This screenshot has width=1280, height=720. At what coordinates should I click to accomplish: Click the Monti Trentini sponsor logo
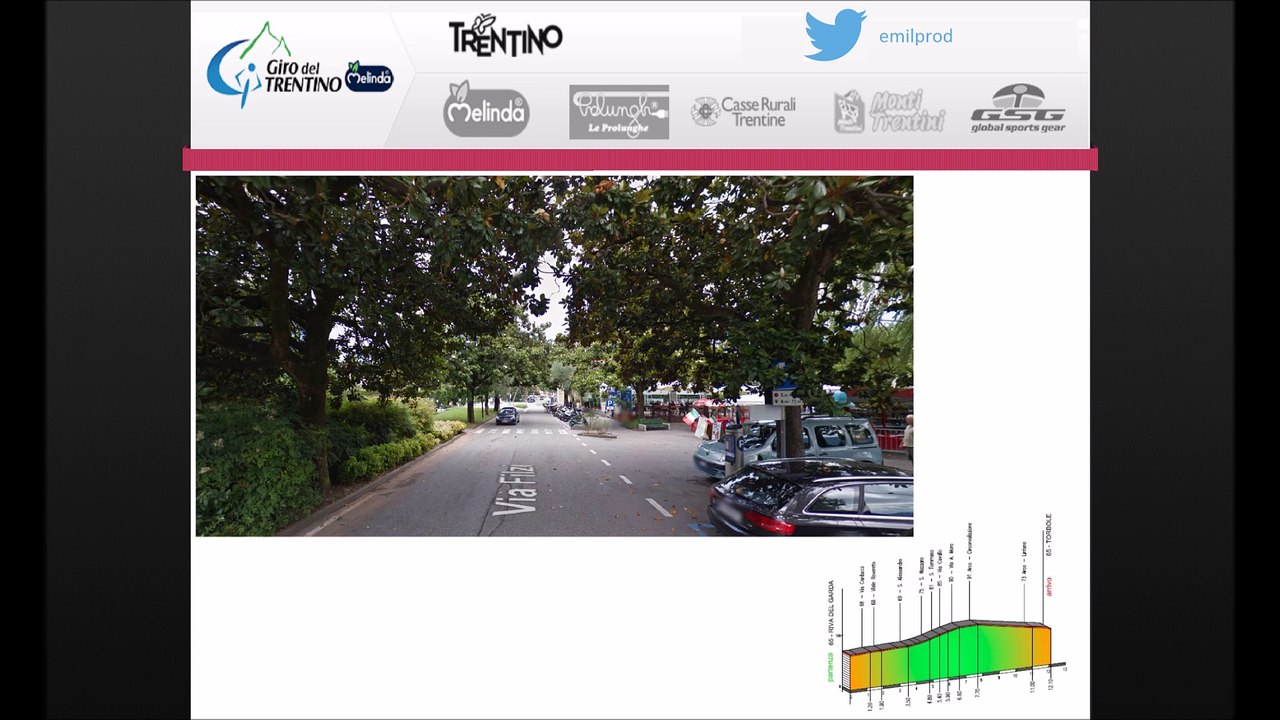pos(890,111)
